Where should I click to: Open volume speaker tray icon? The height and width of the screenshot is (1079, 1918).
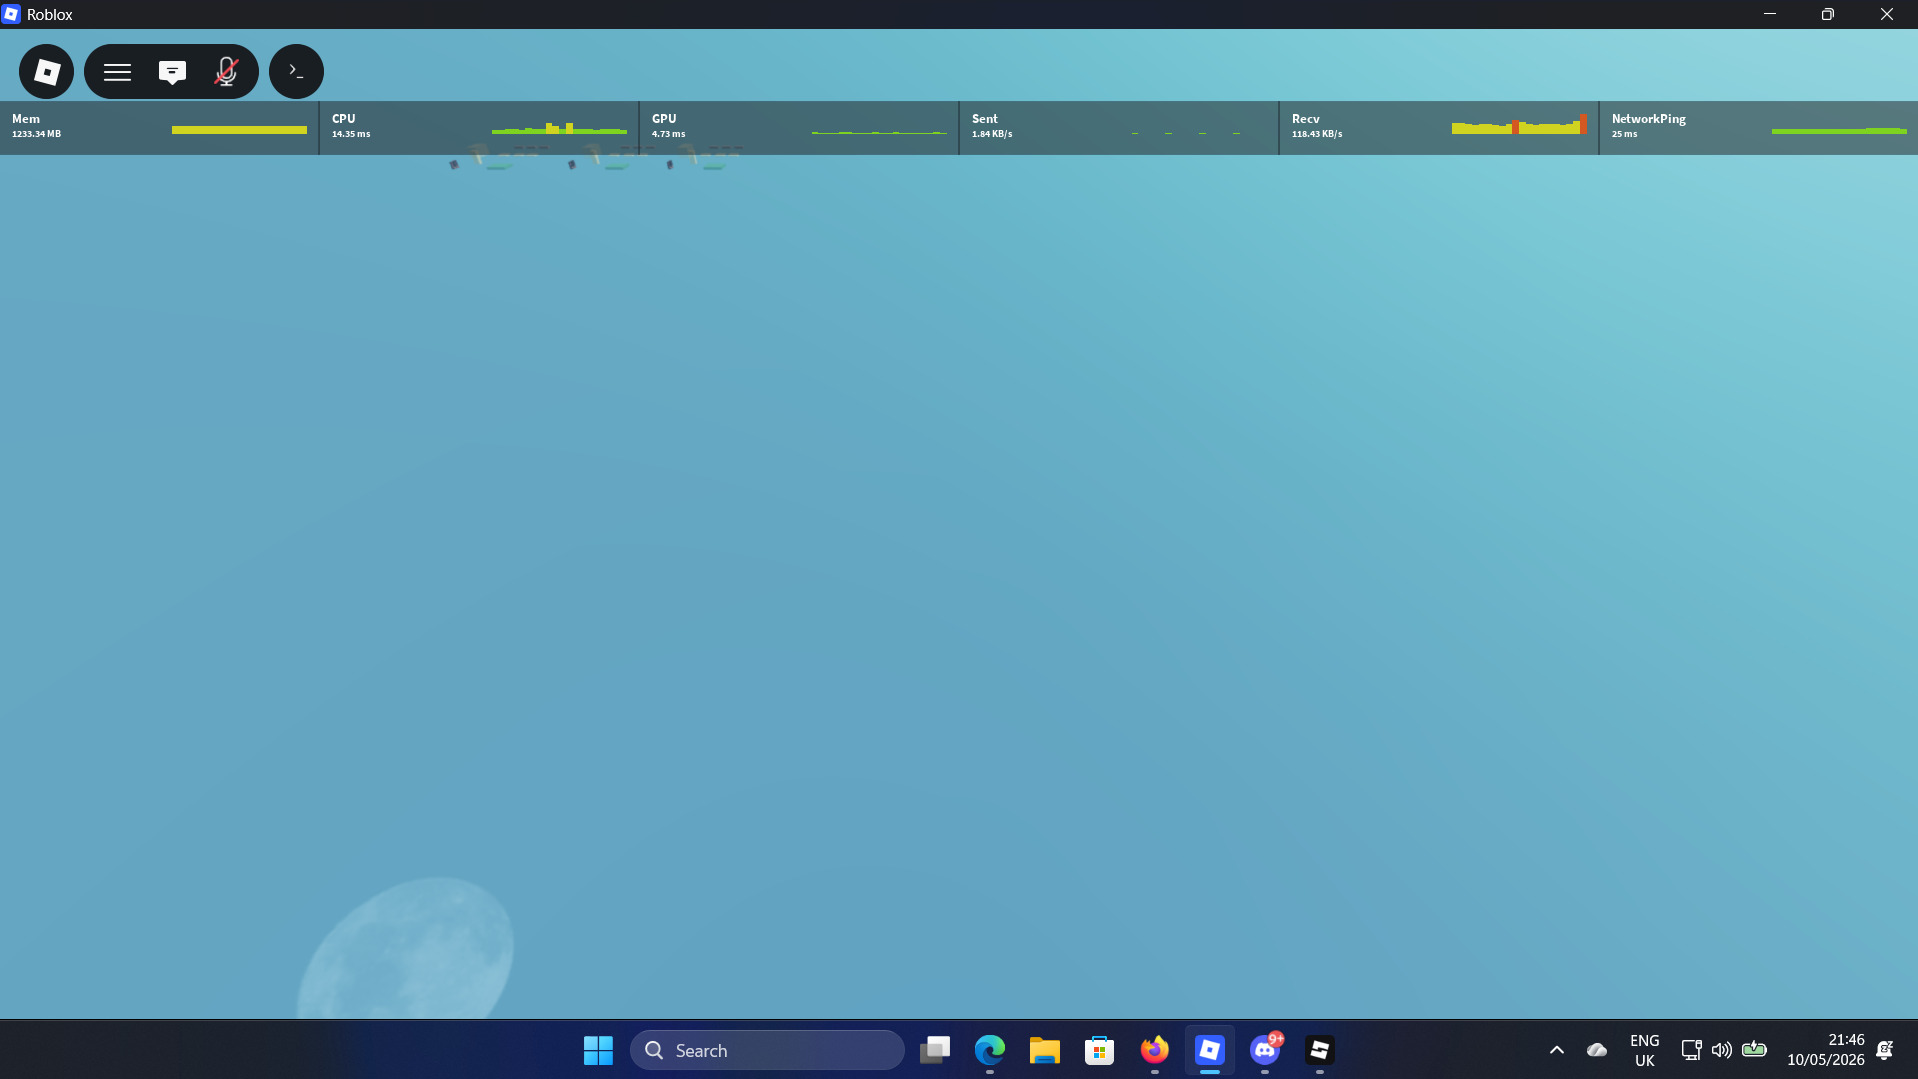pos(1721,1050)
